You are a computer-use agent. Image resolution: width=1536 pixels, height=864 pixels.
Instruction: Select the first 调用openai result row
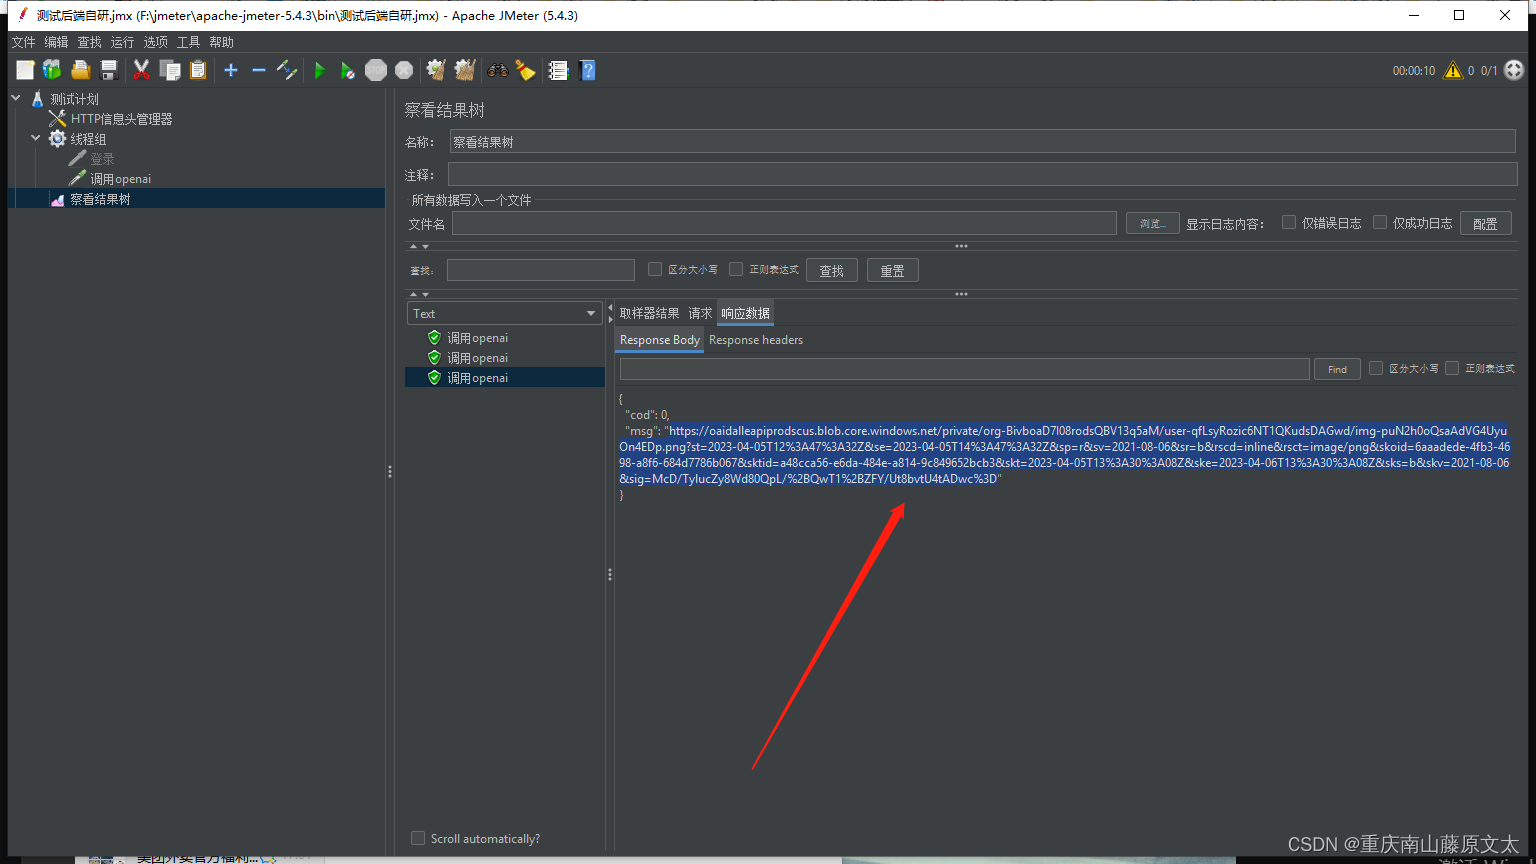505,338
